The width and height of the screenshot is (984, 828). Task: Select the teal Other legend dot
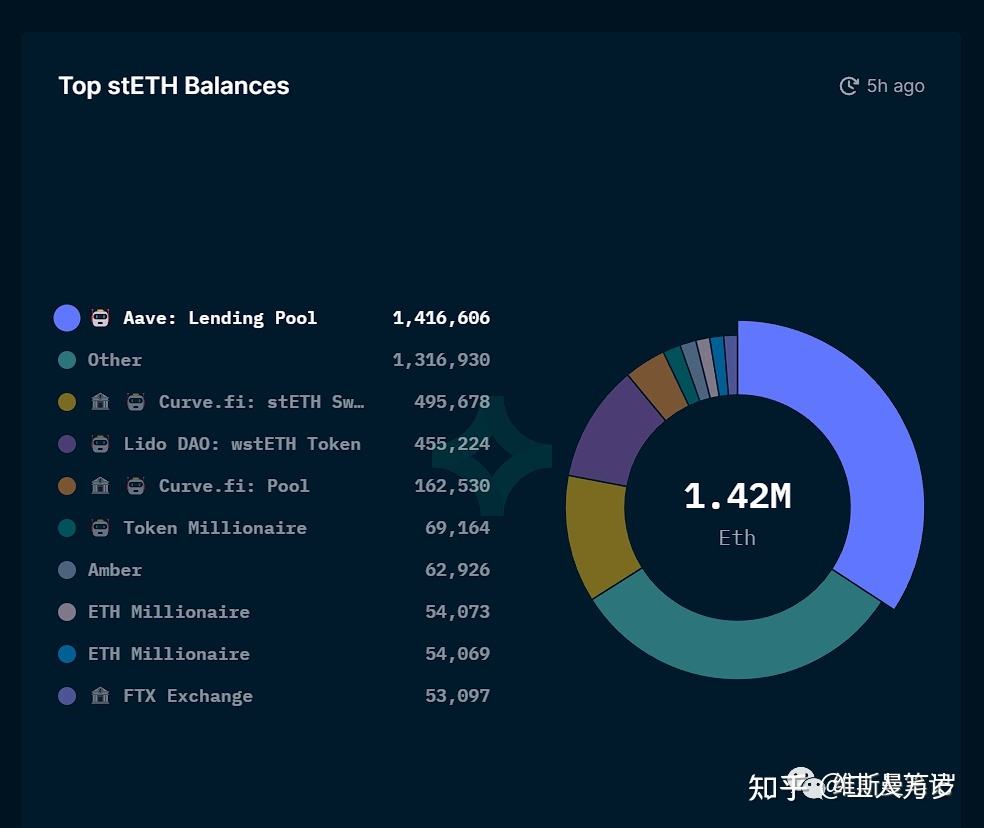[67, 360]
